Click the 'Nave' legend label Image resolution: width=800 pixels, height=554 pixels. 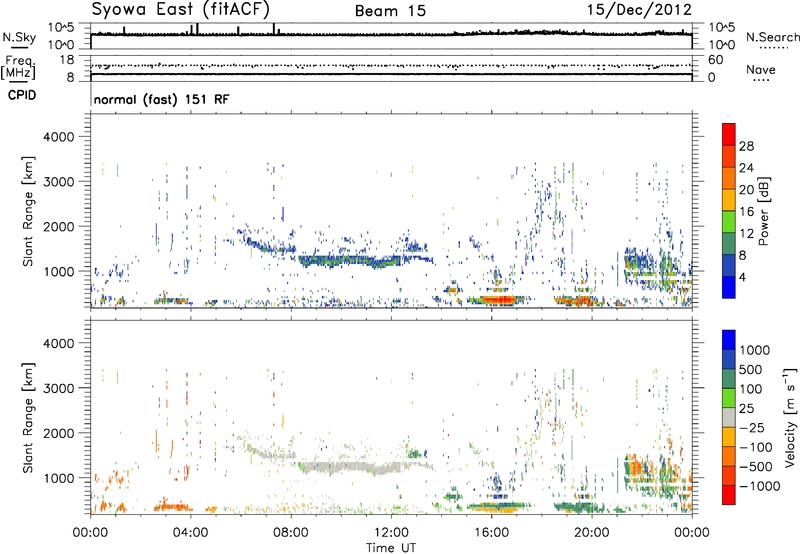click(761, 69)
